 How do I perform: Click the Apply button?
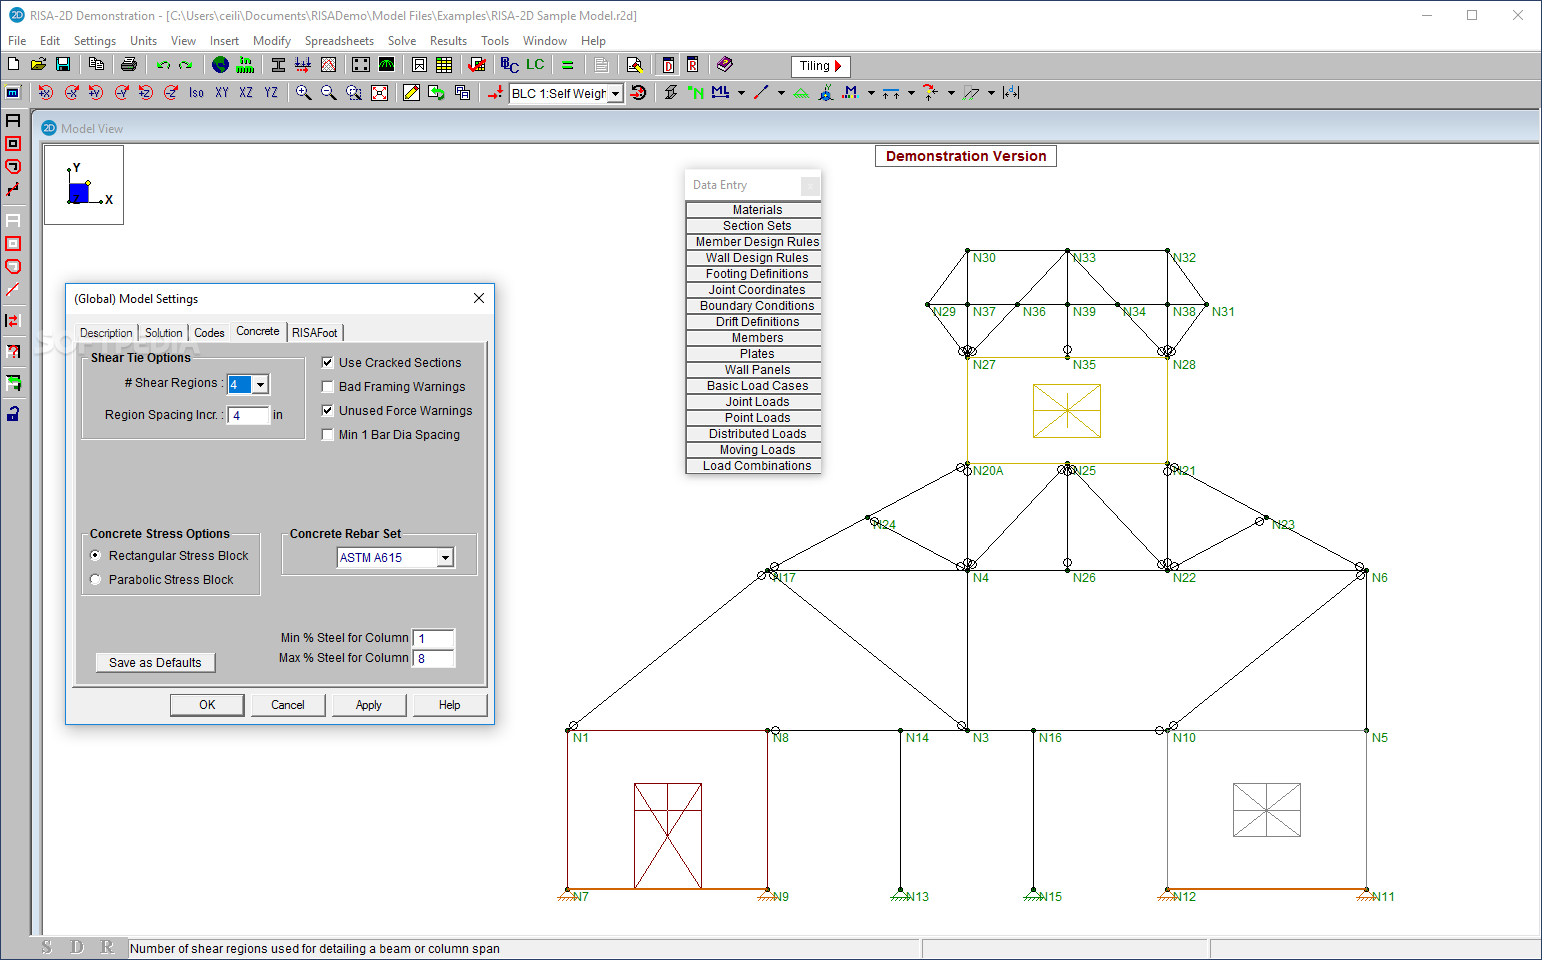[x=369, y=705]
